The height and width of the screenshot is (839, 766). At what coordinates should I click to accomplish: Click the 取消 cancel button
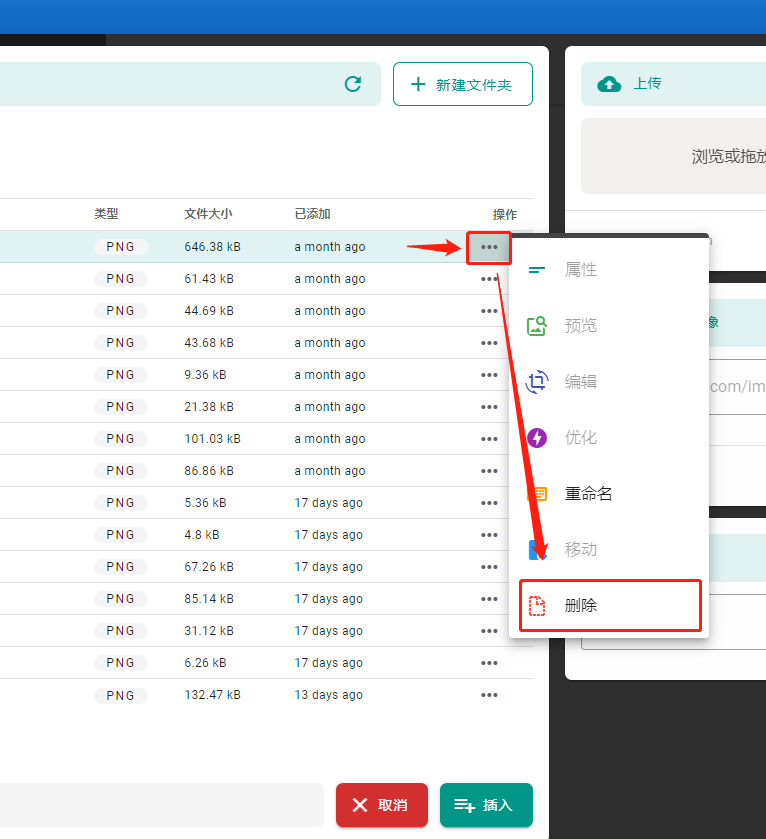pos(382,805)
